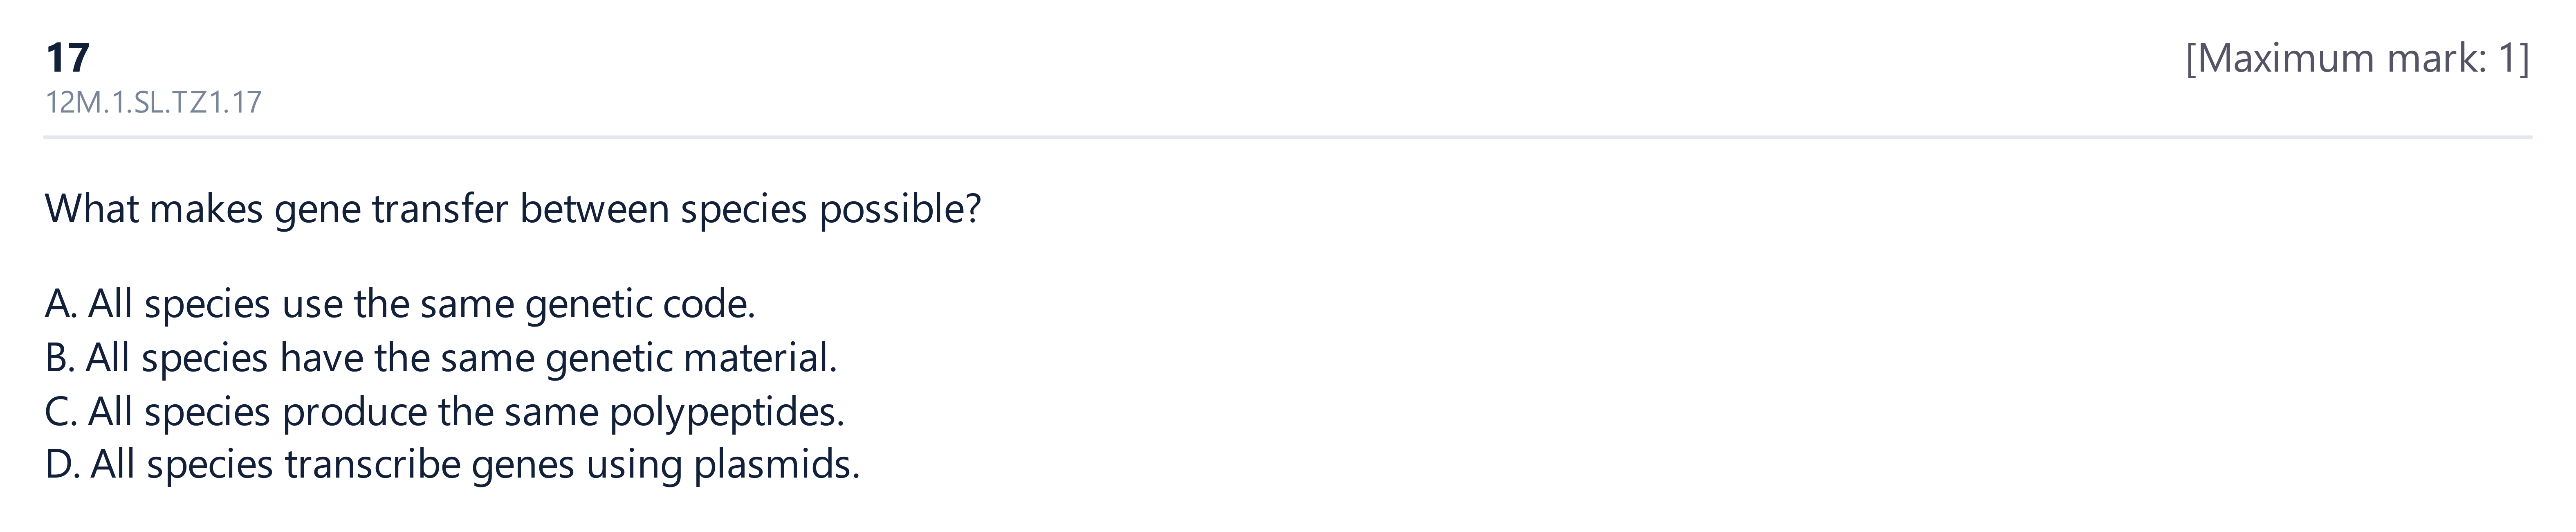This screenshot has width=2576, height=532.
Task: Pick option C about same polypeptides
Action: (445, 412)
